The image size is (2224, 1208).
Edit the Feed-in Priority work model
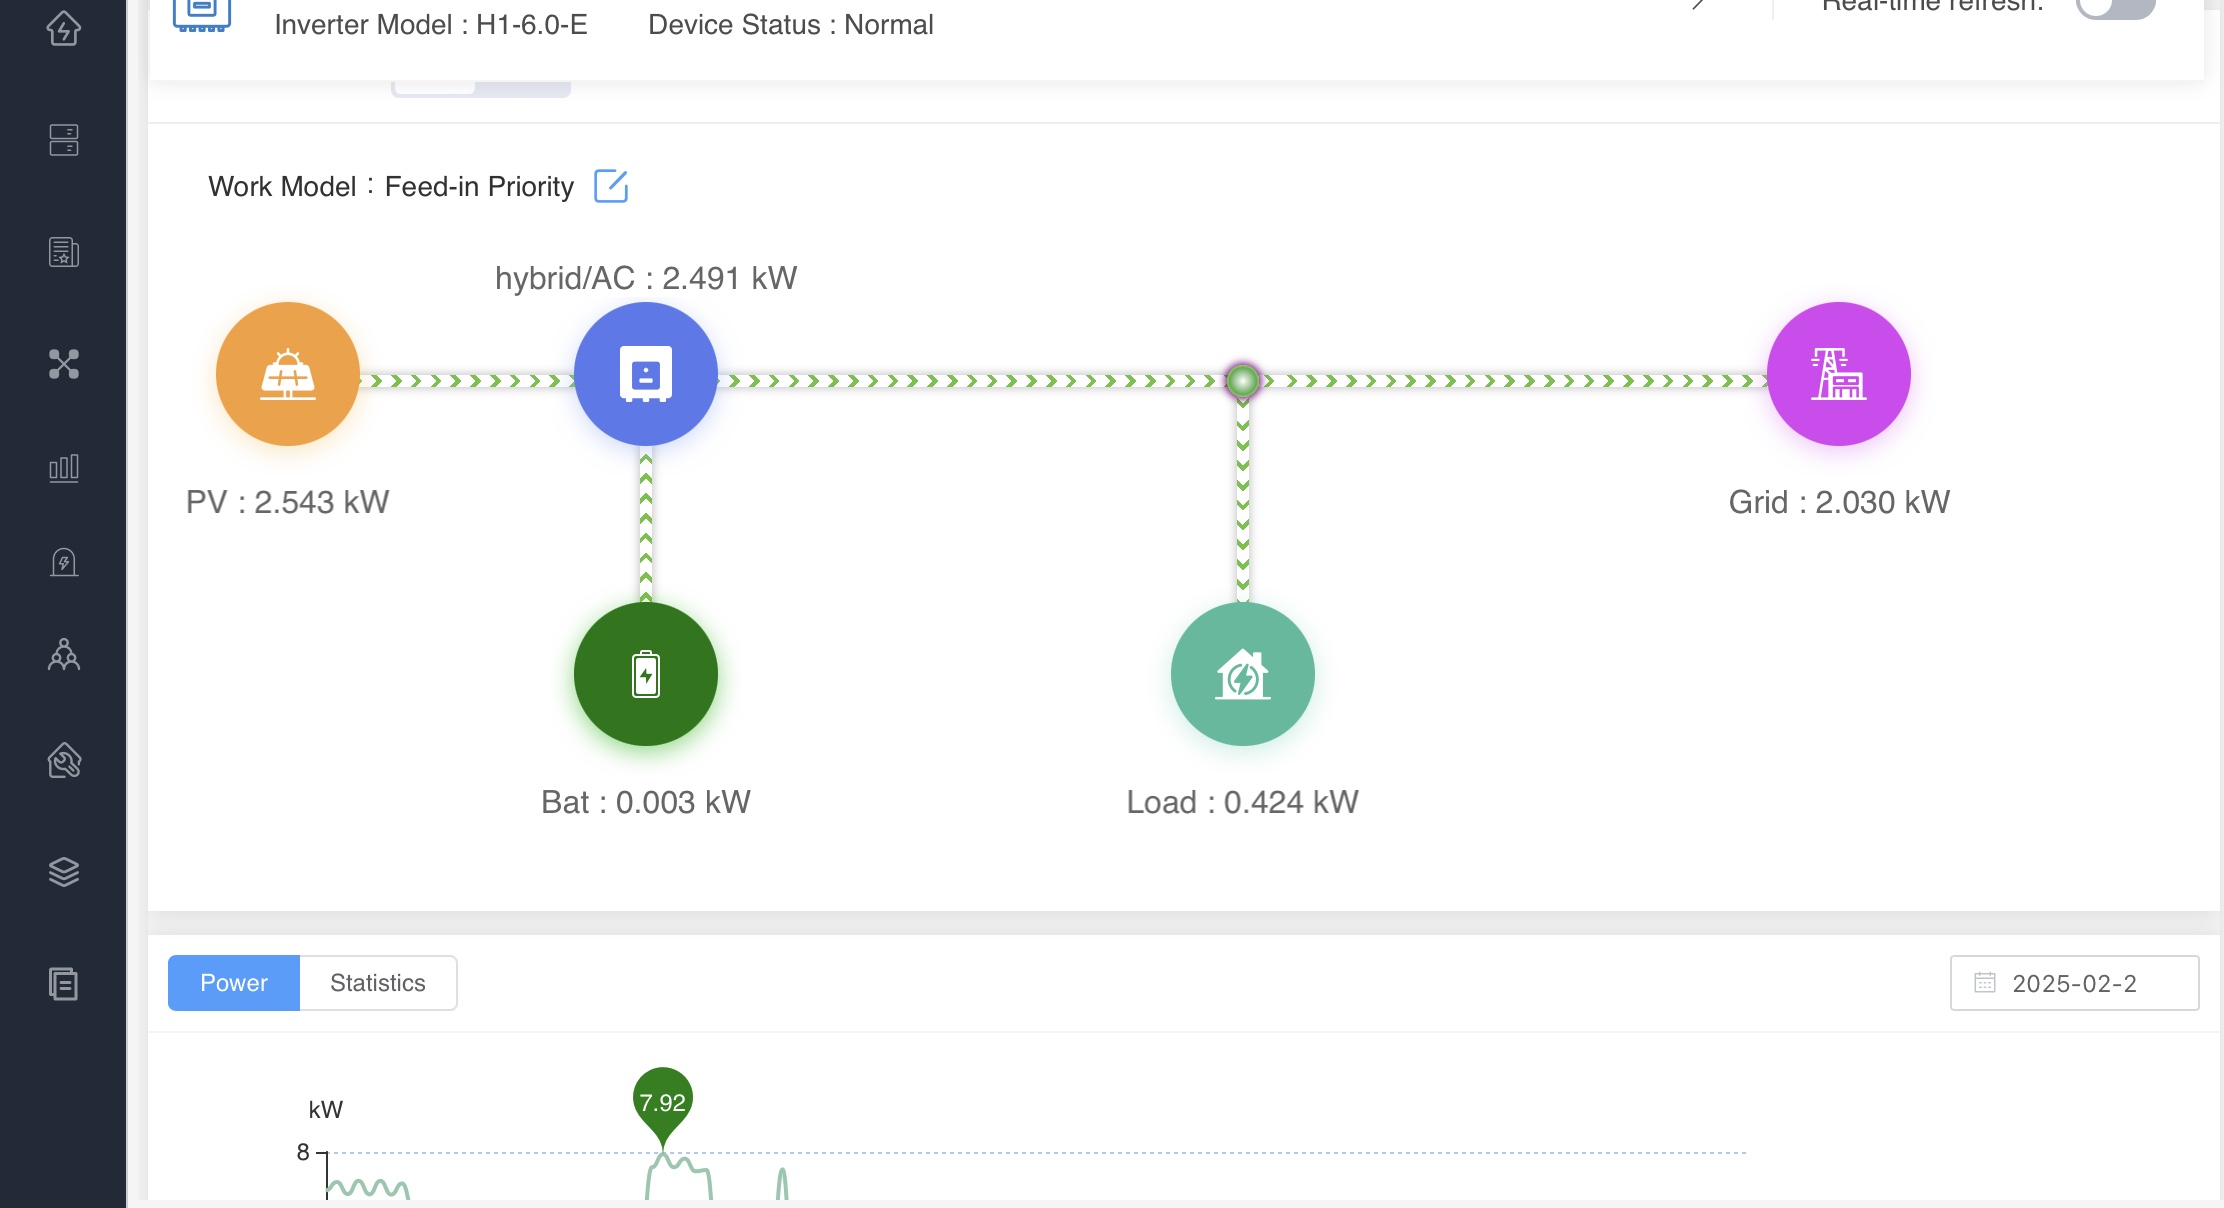click(611, 186)
